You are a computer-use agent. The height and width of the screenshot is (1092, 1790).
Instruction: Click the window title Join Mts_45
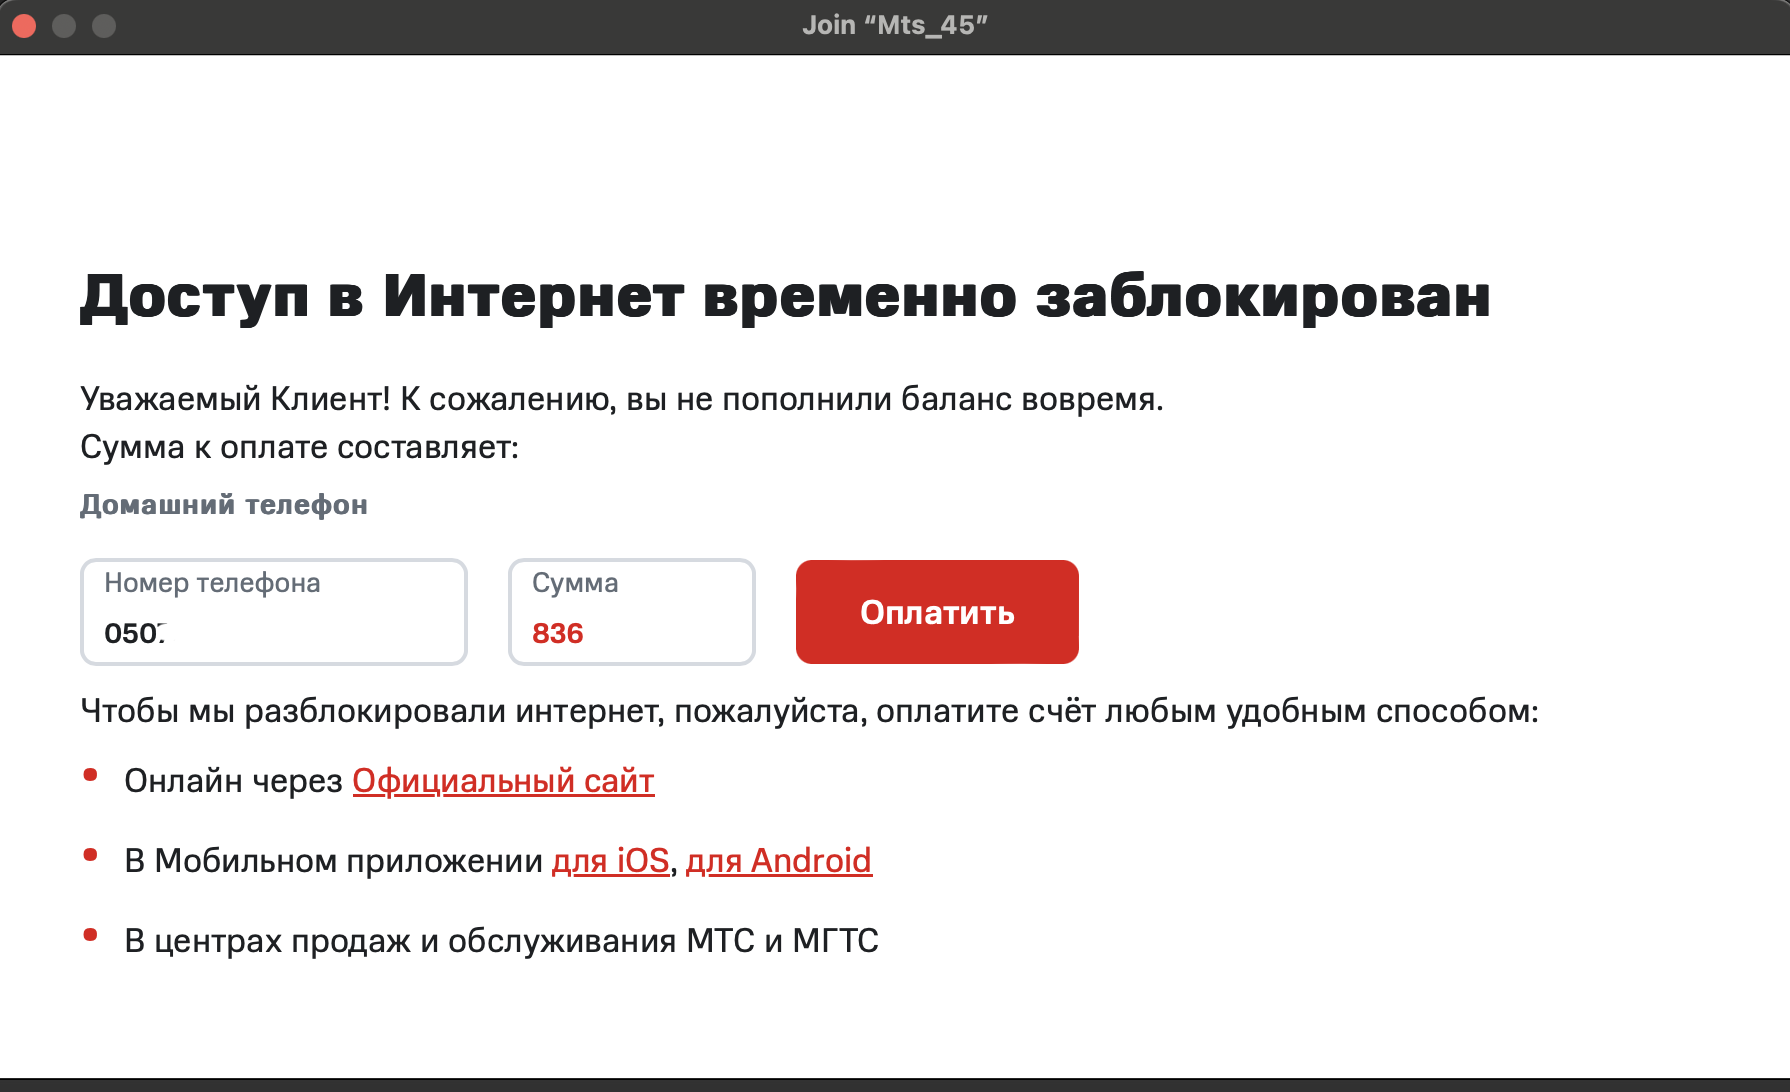pyautogui.click(x=895, y=25)
